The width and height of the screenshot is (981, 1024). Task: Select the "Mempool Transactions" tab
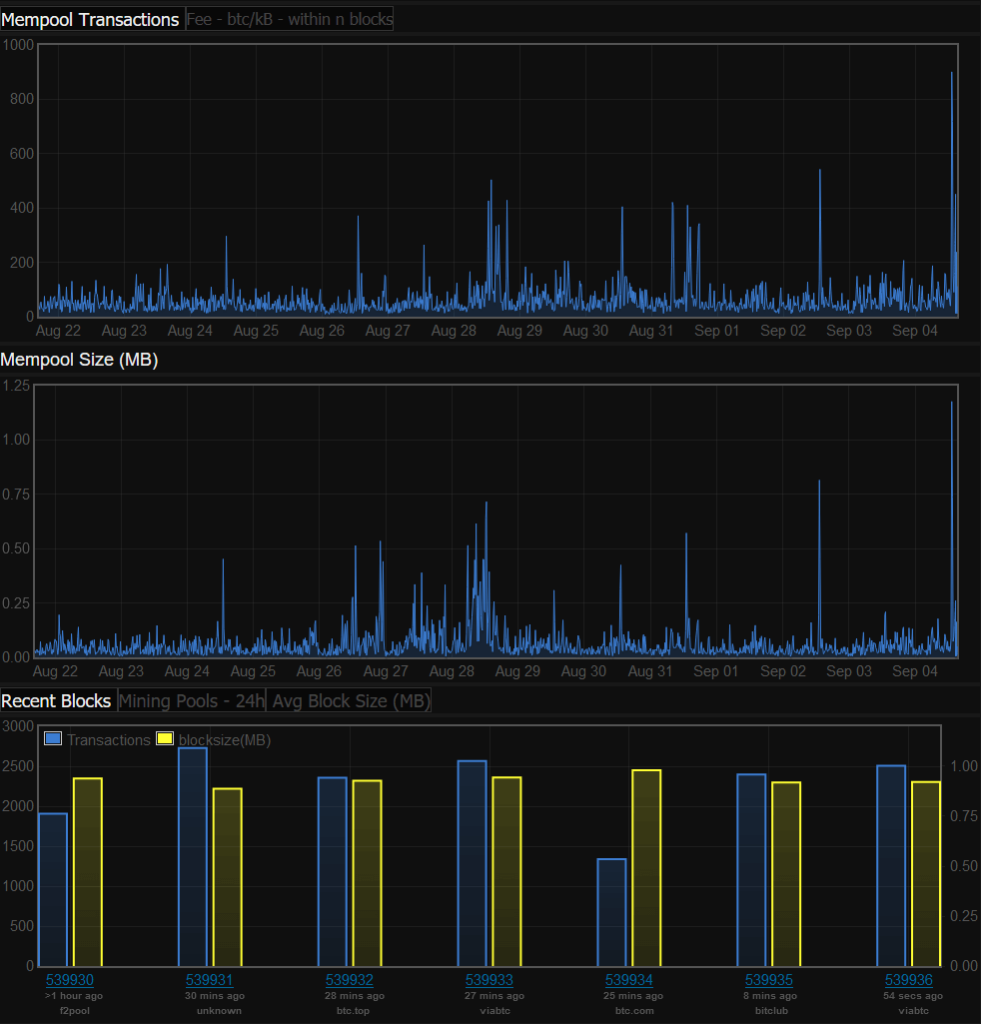click(x=92, y=18)
